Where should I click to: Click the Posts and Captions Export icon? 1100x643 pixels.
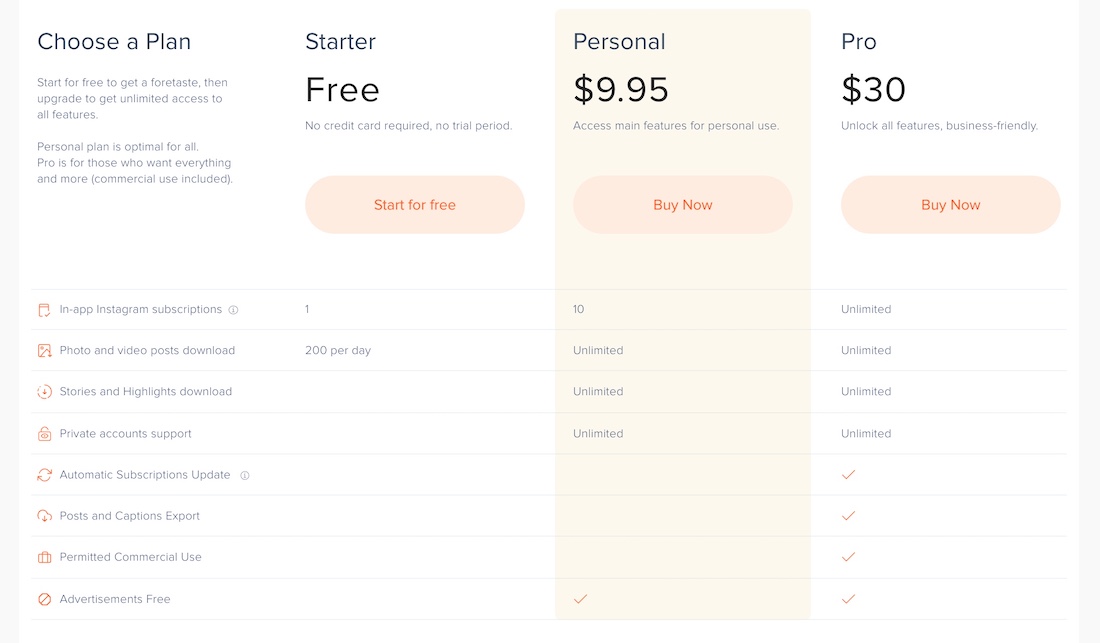point(44,516)
